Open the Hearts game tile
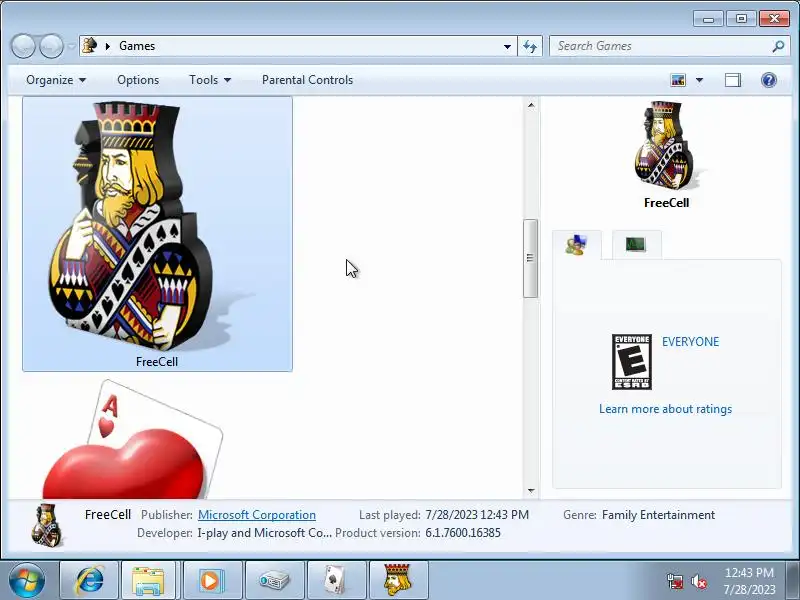 [x=133, y=439]
